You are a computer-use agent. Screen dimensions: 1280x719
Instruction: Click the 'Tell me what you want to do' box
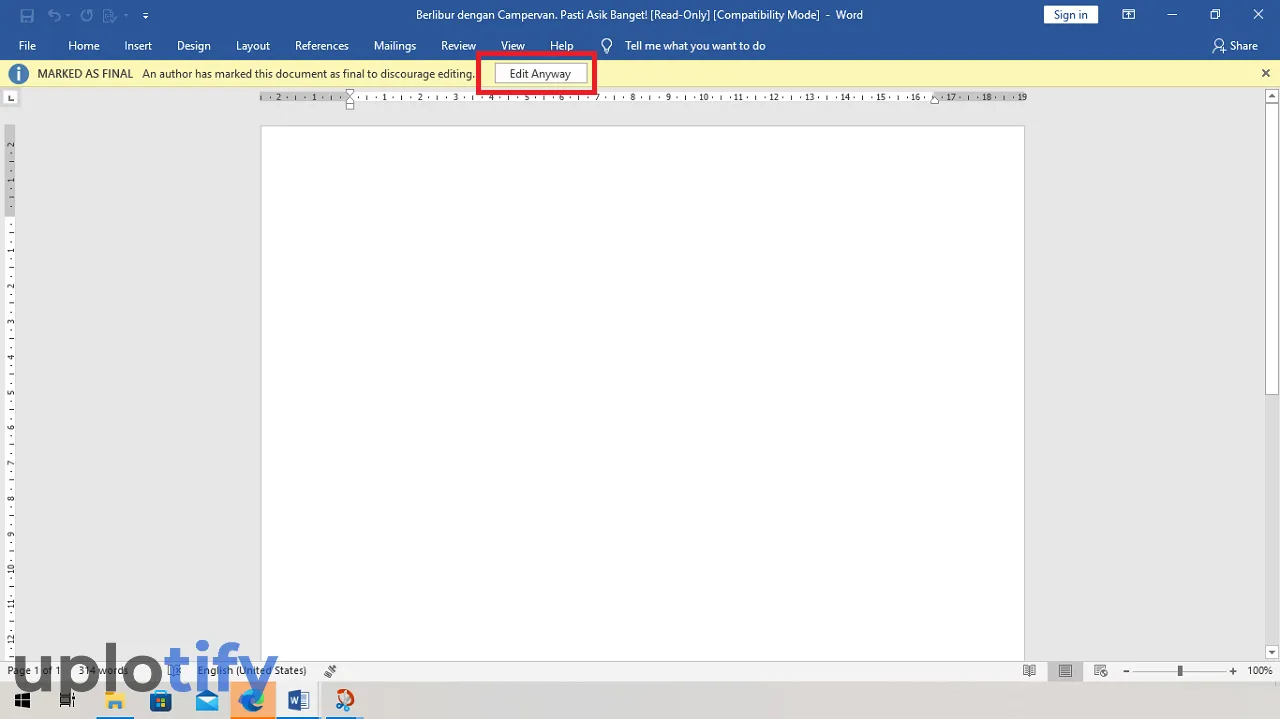tap(695, 46)
